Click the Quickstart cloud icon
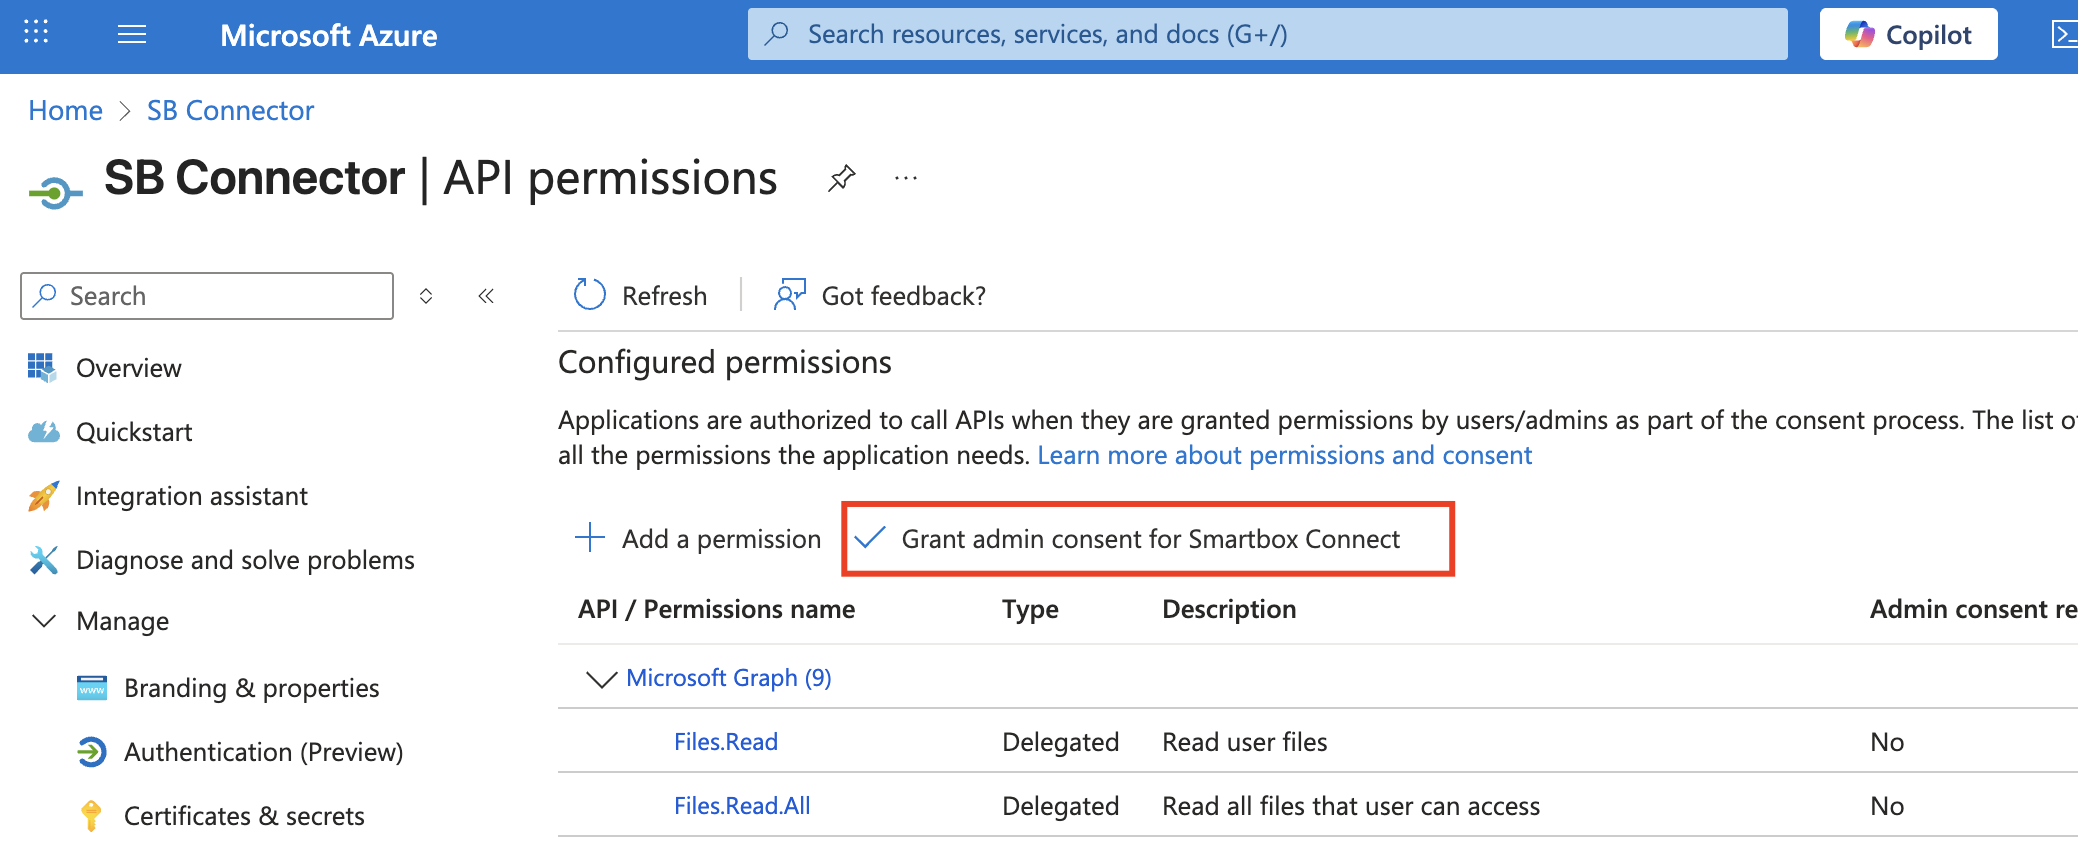2078x858 pixels. 43,432
